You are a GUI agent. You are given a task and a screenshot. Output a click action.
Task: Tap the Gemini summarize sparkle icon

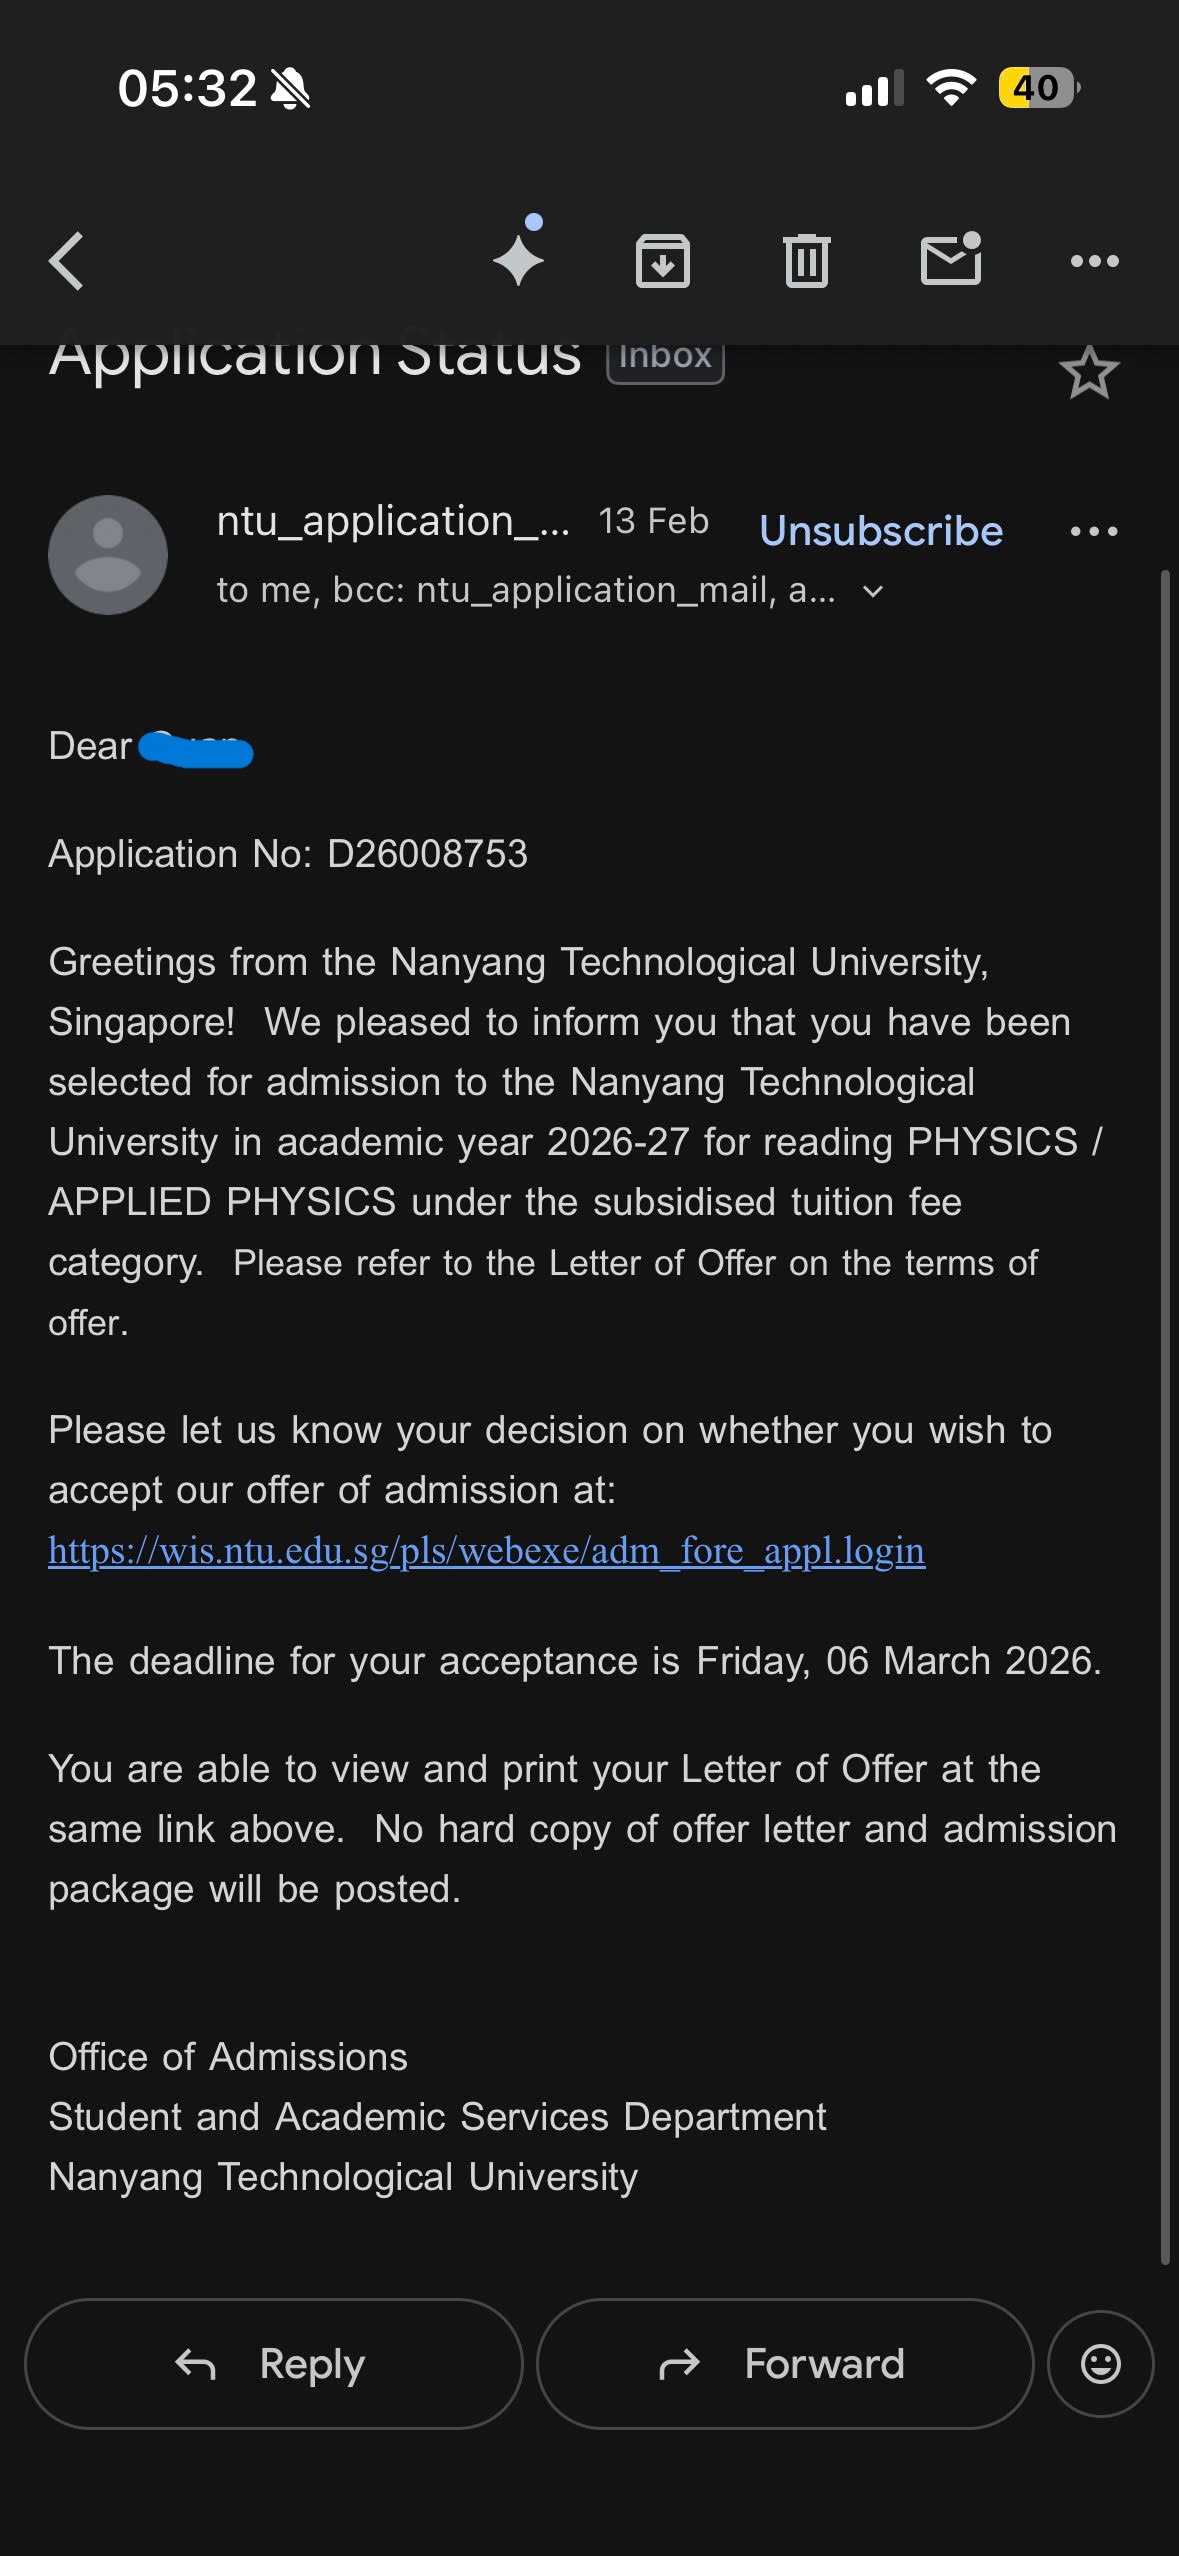[519, 259]
